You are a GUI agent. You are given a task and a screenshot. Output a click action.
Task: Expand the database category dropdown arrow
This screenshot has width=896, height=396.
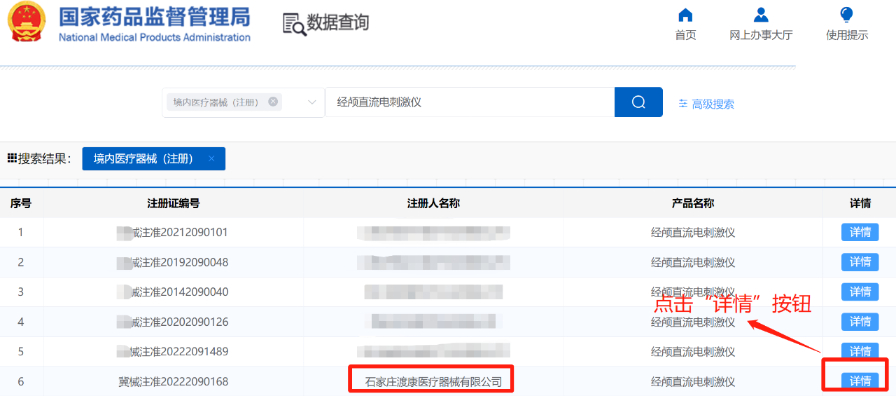312,102
